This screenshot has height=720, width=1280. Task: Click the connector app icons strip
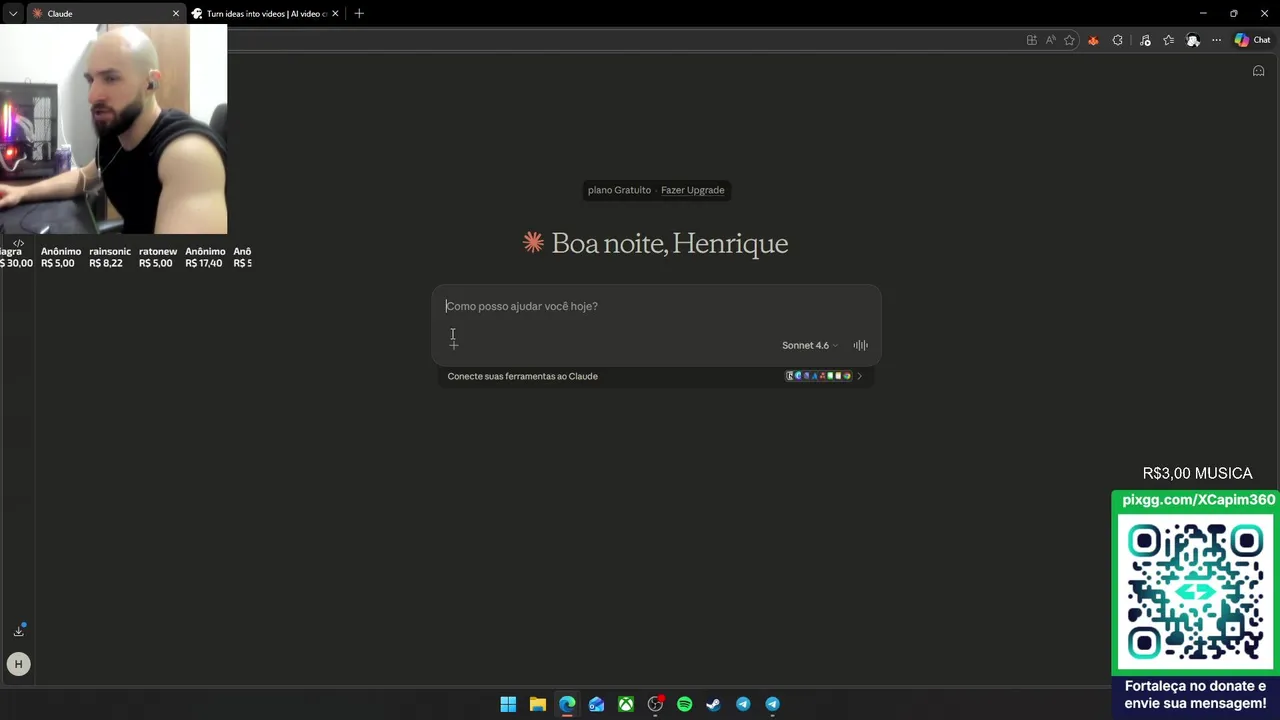818,376
